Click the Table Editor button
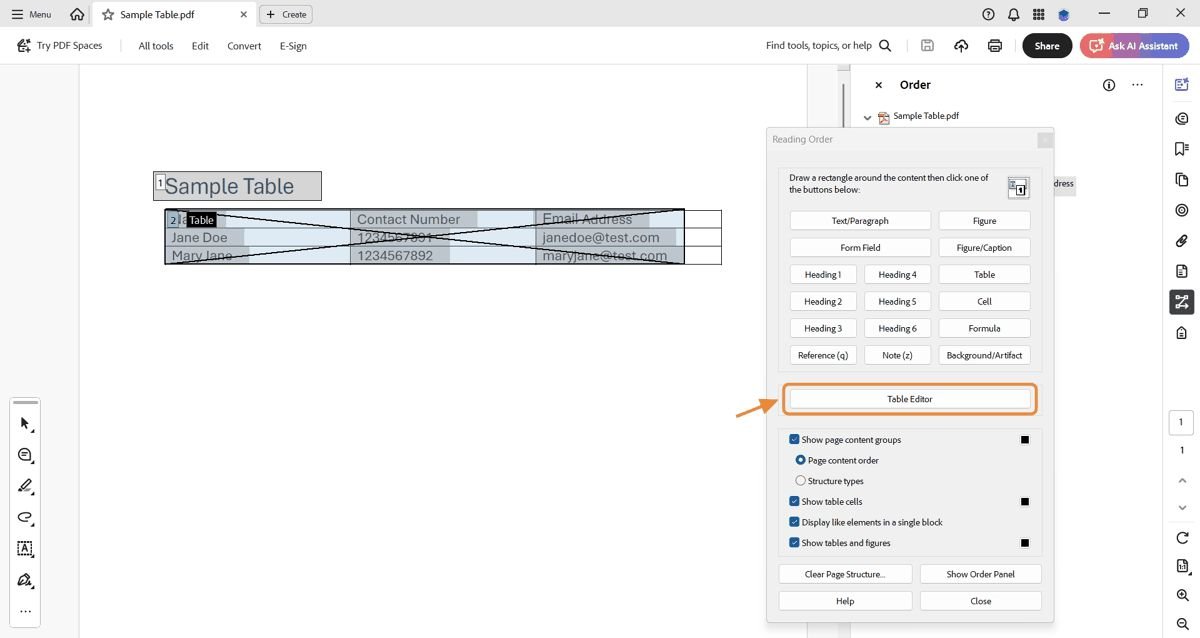The height and width of the screenshot is (638, 1200). click(910, 399)
